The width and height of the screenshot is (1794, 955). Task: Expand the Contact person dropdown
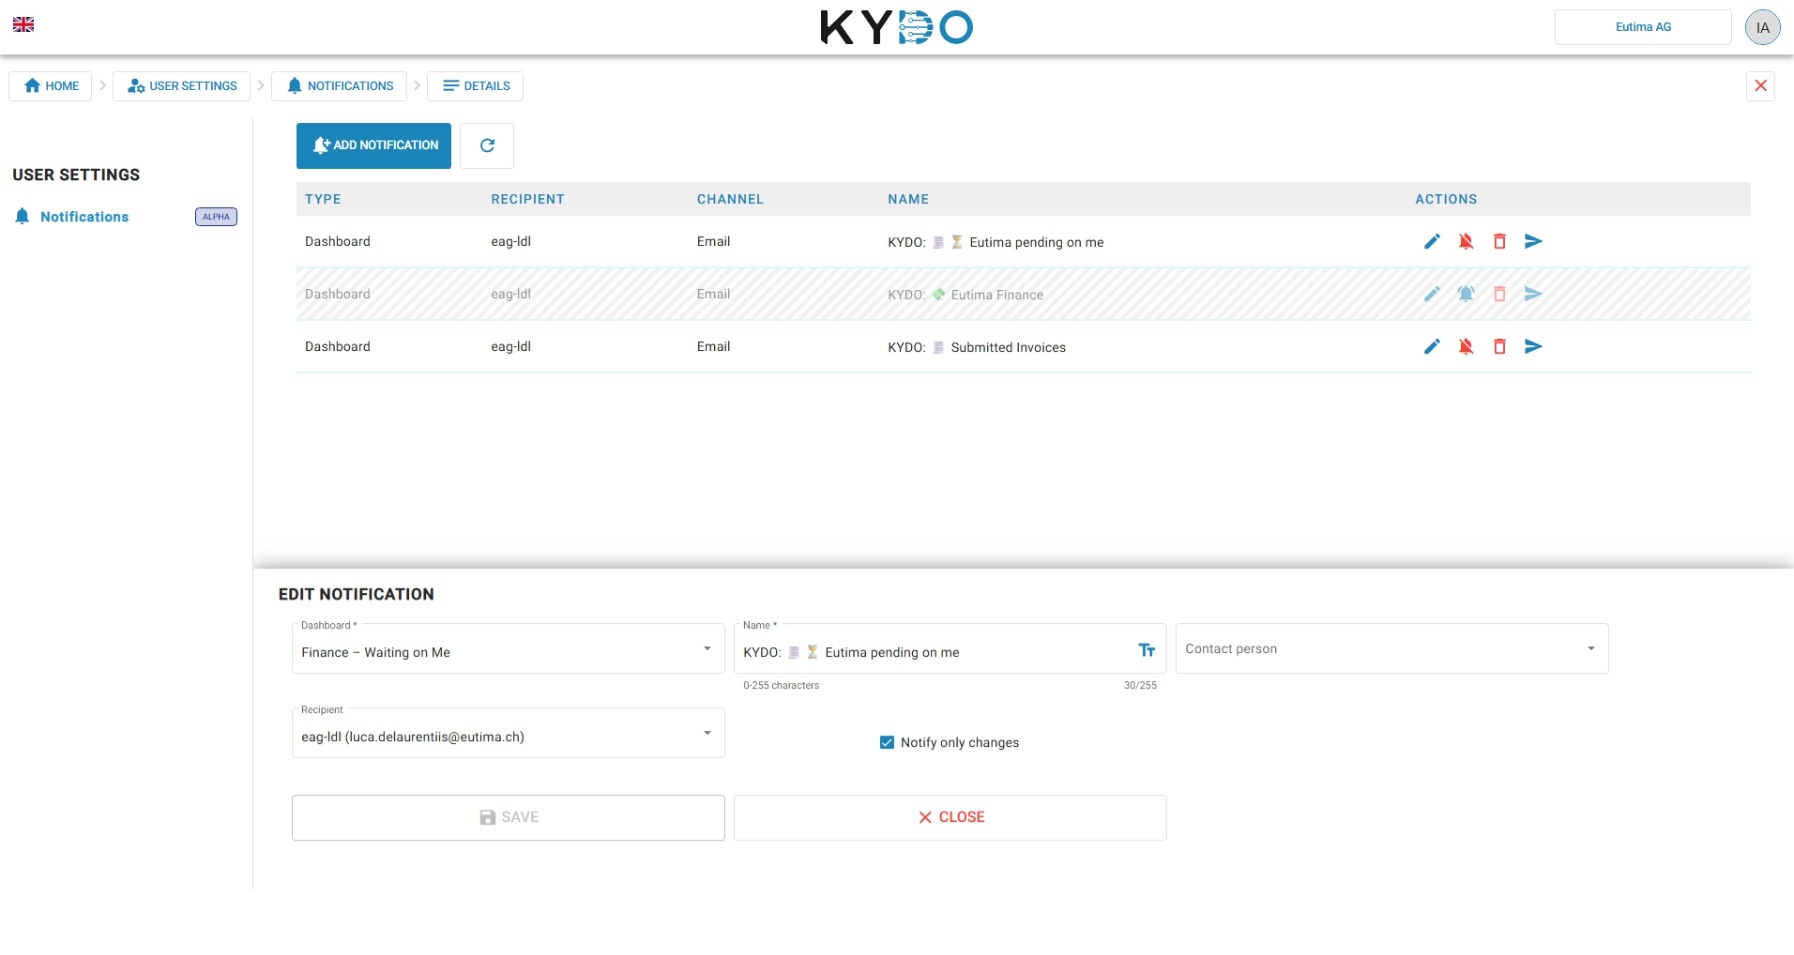(x=1392, y=649)
